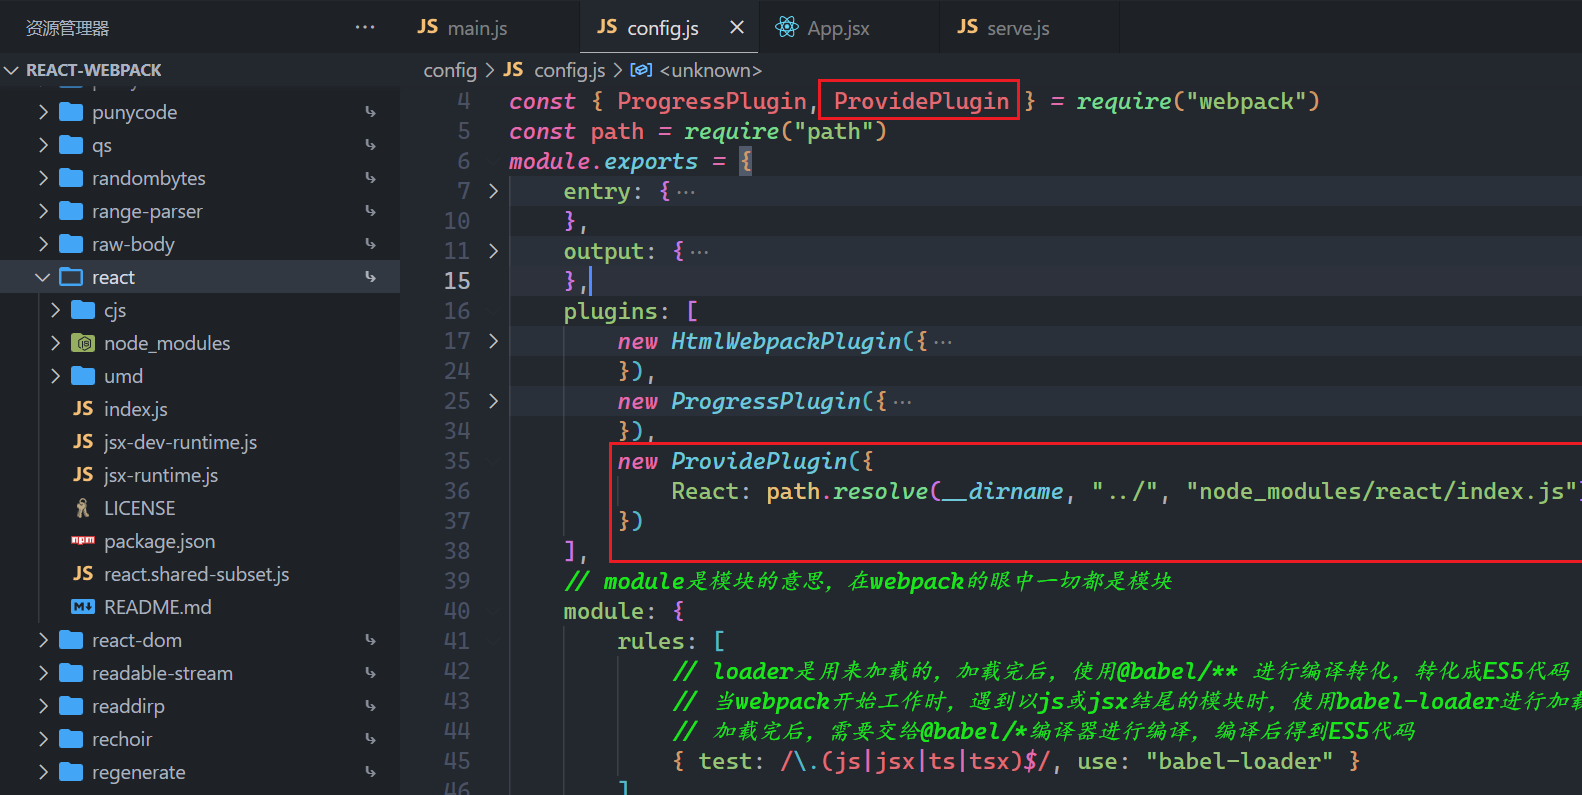Click the open react folder icon
Screen dimensions: 1582x795
click(71, 277)
